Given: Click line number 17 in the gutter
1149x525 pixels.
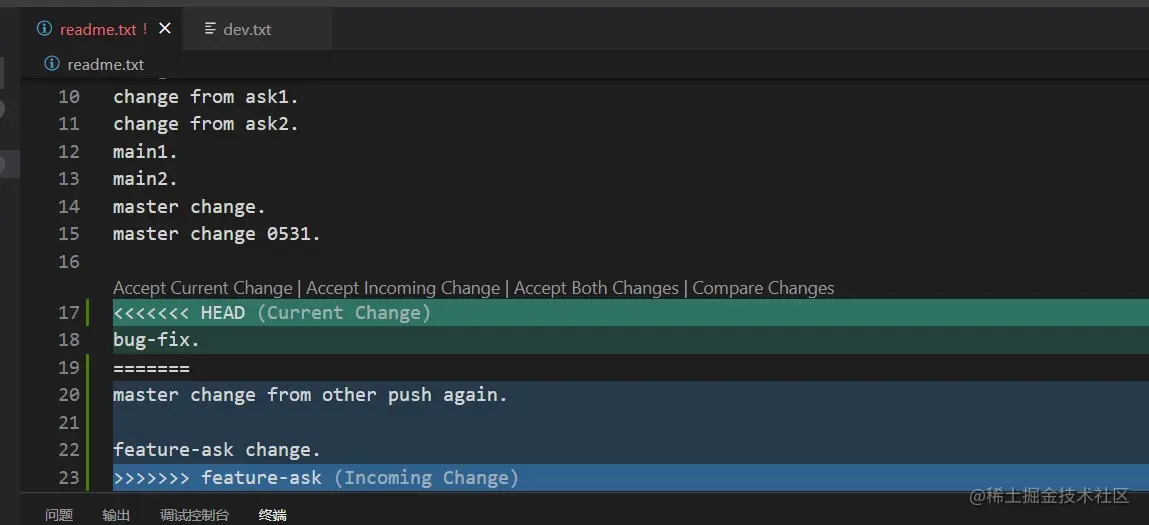Looking at the screenshot, I should coord(68,313).
